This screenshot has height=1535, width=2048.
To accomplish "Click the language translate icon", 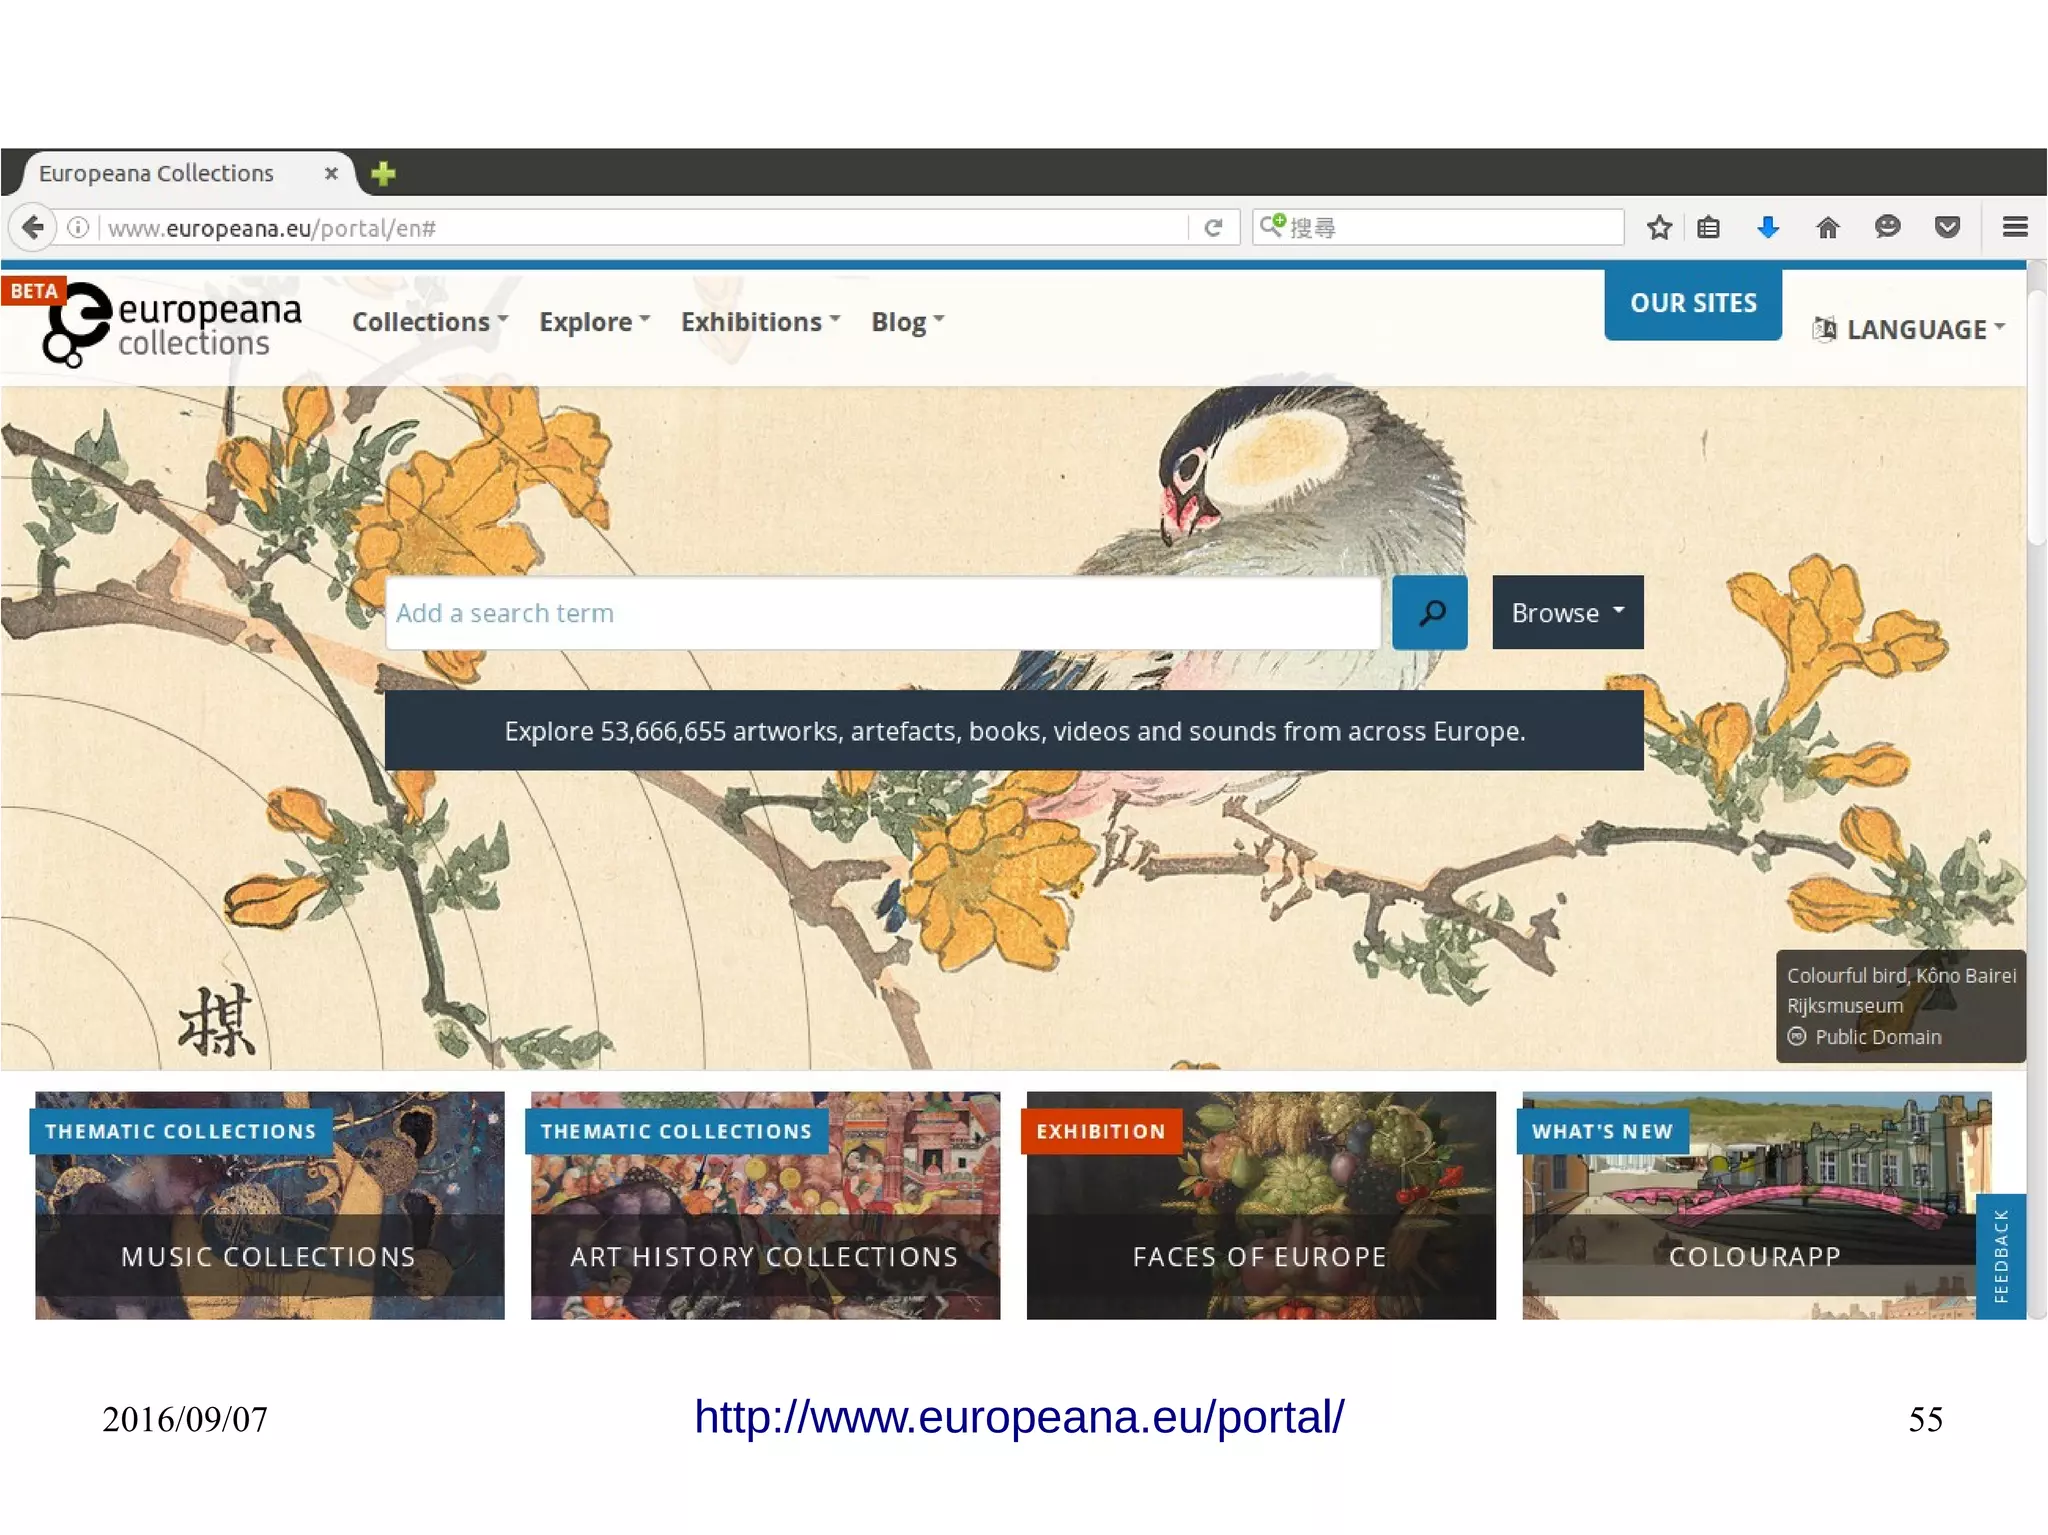I will (1825, 329).
